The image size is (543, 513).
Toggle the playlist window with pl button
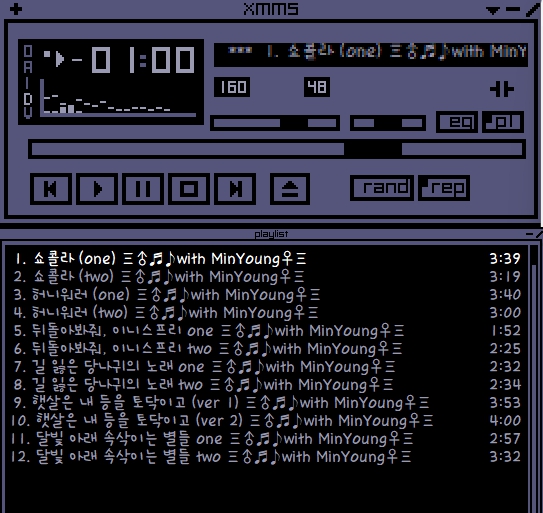[503, 122]
